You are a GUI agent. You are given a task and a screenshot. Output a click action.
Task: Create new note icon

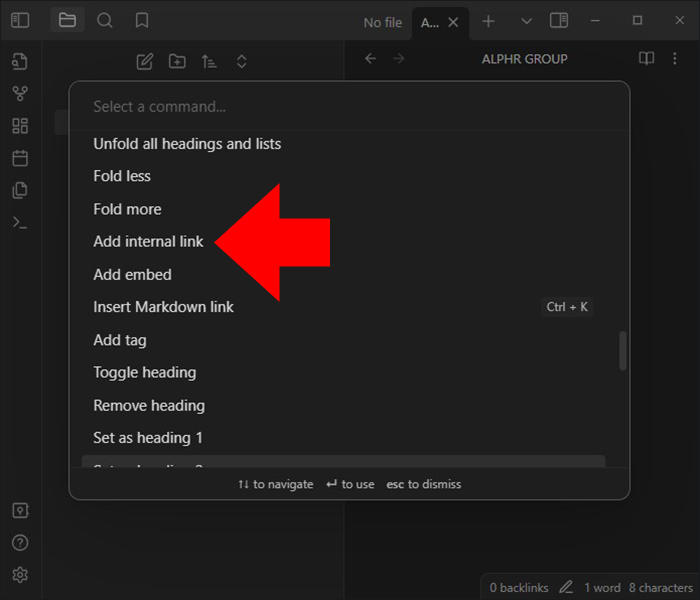[145, 62]
